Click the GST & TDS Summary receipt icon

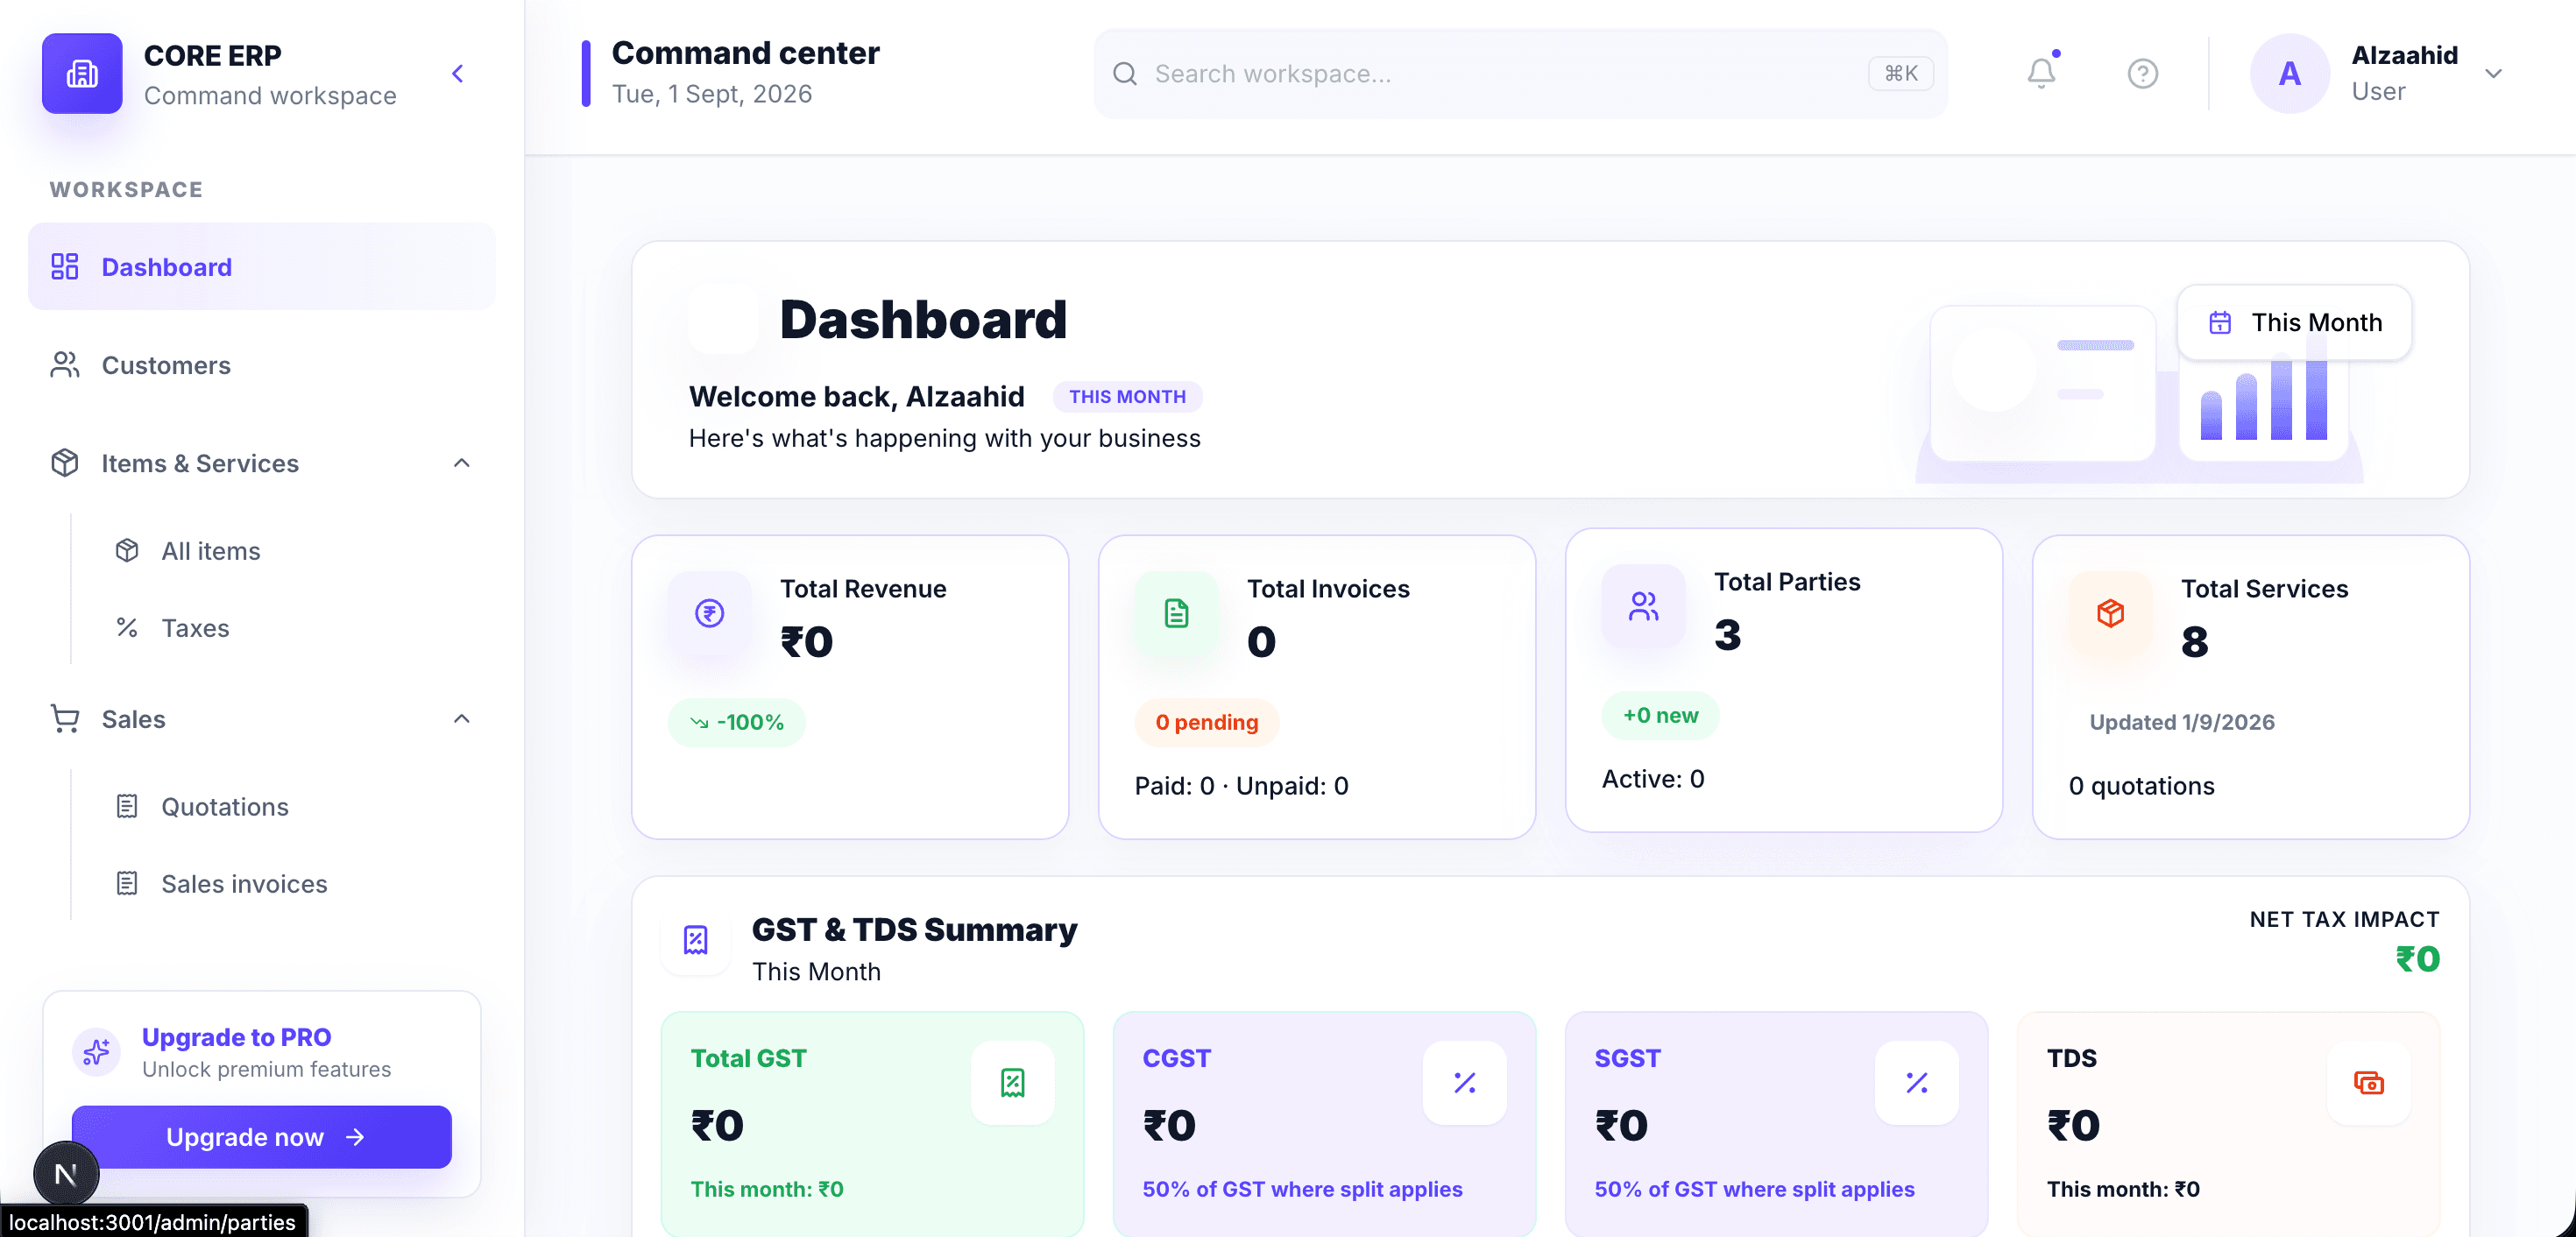695,939
